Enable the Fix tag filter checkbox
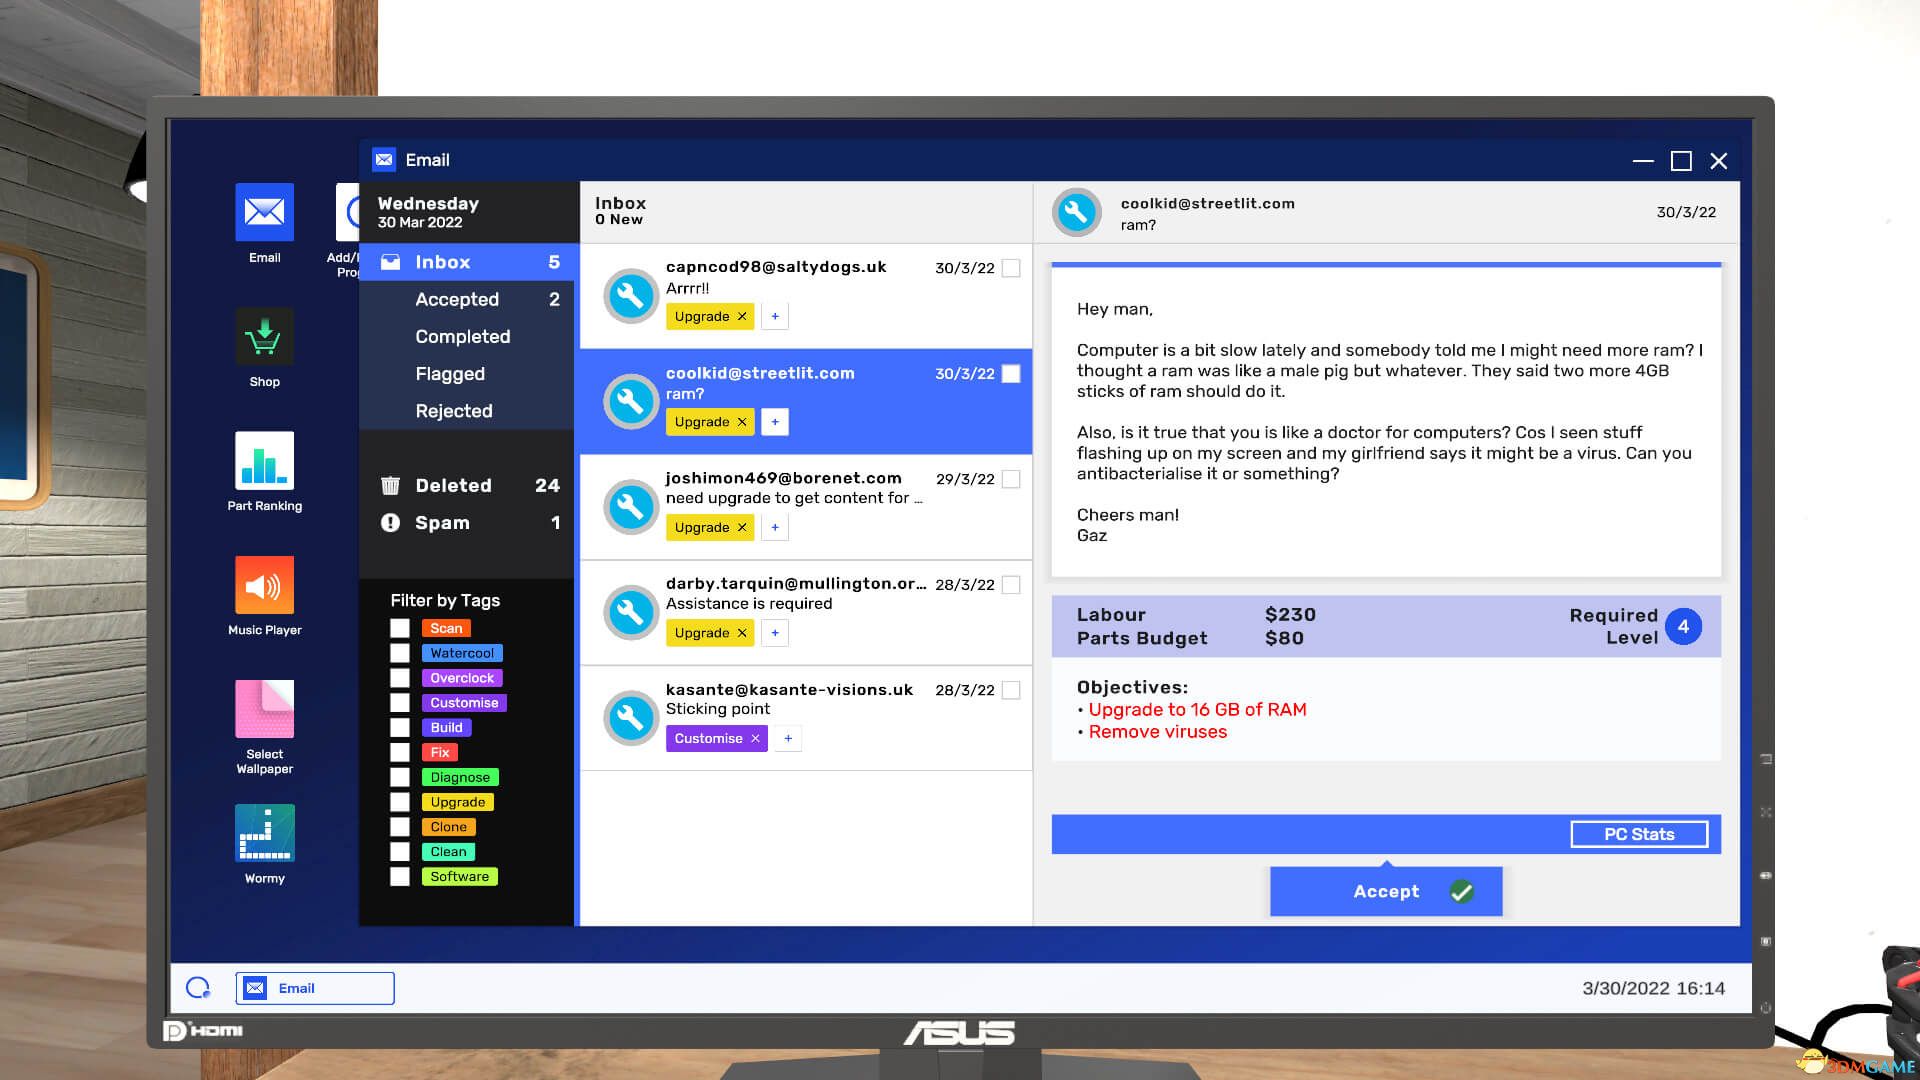 (400, 752)
